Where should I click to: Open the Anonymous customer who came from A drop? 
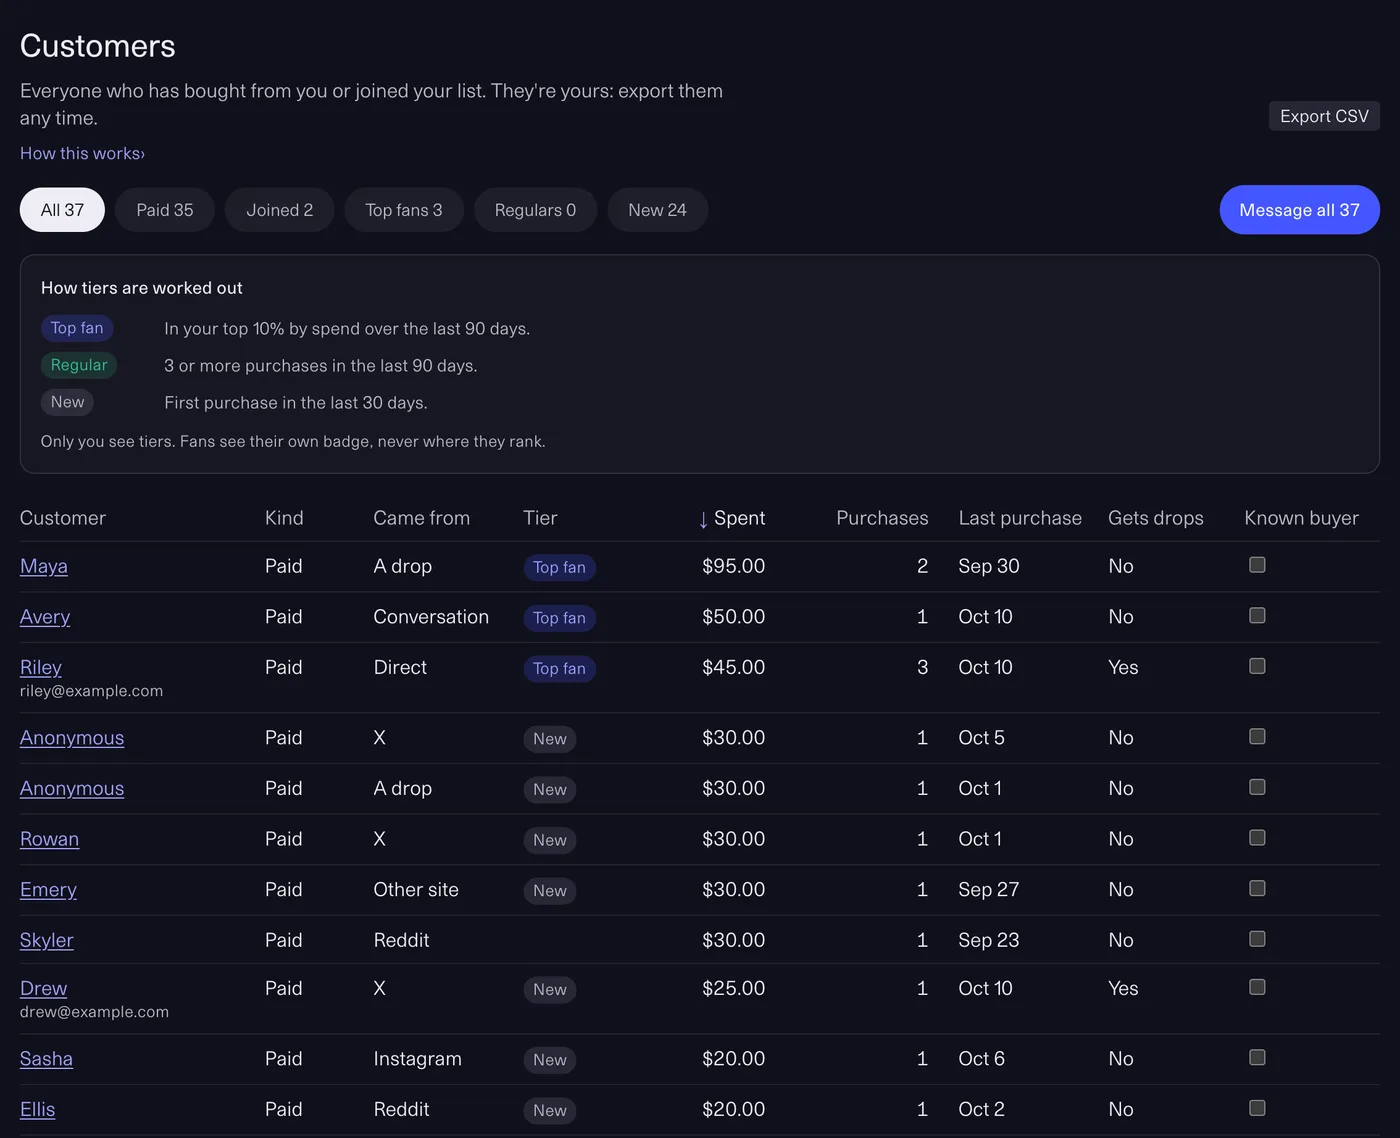pyautogui.click(x=72, y=789)
